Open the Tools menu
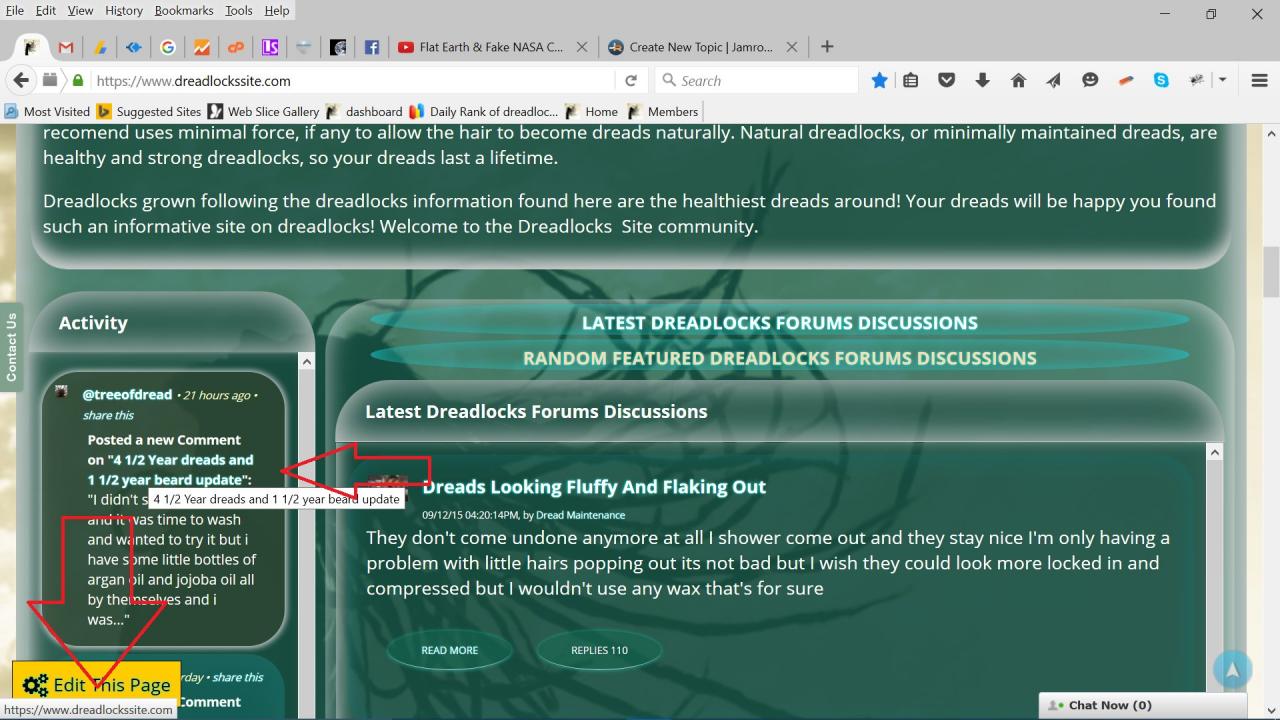This screenshot has width=1280, height=720. pos(239,11)
